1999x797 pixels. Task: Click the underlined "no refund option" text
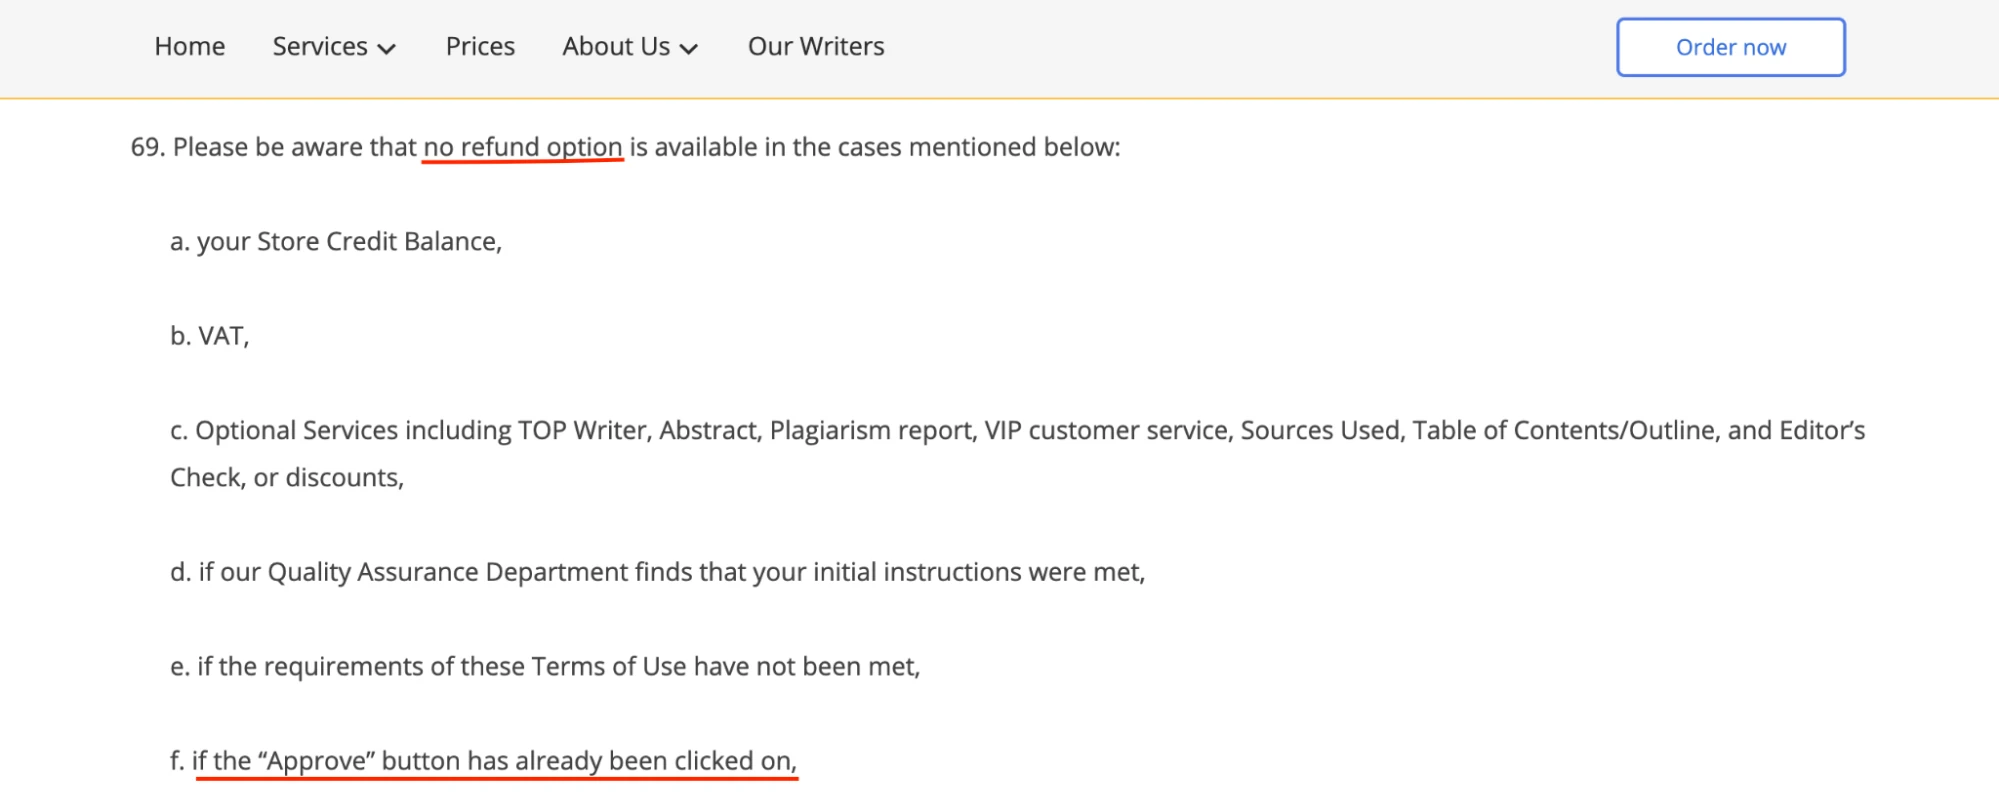click(x=522, y=147)
